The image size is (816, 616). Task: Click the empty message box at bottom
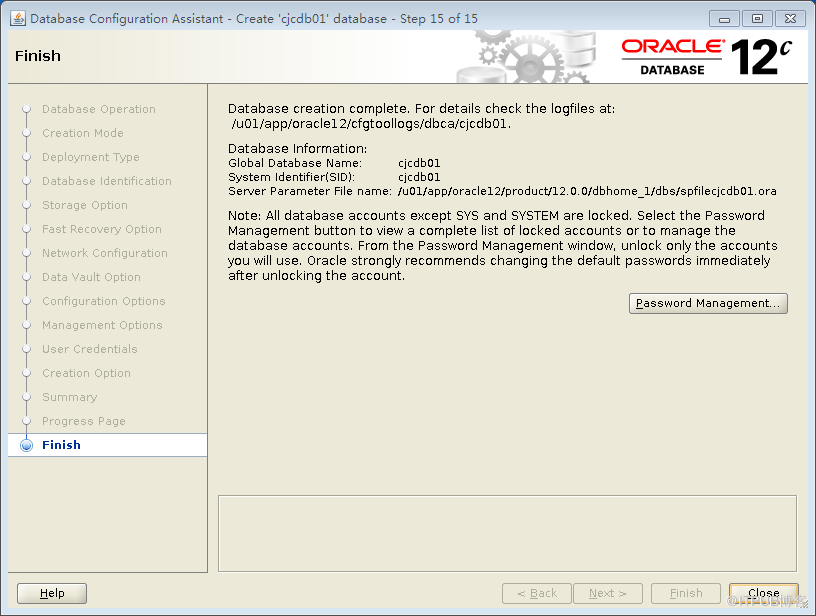(x=507, y=533)
